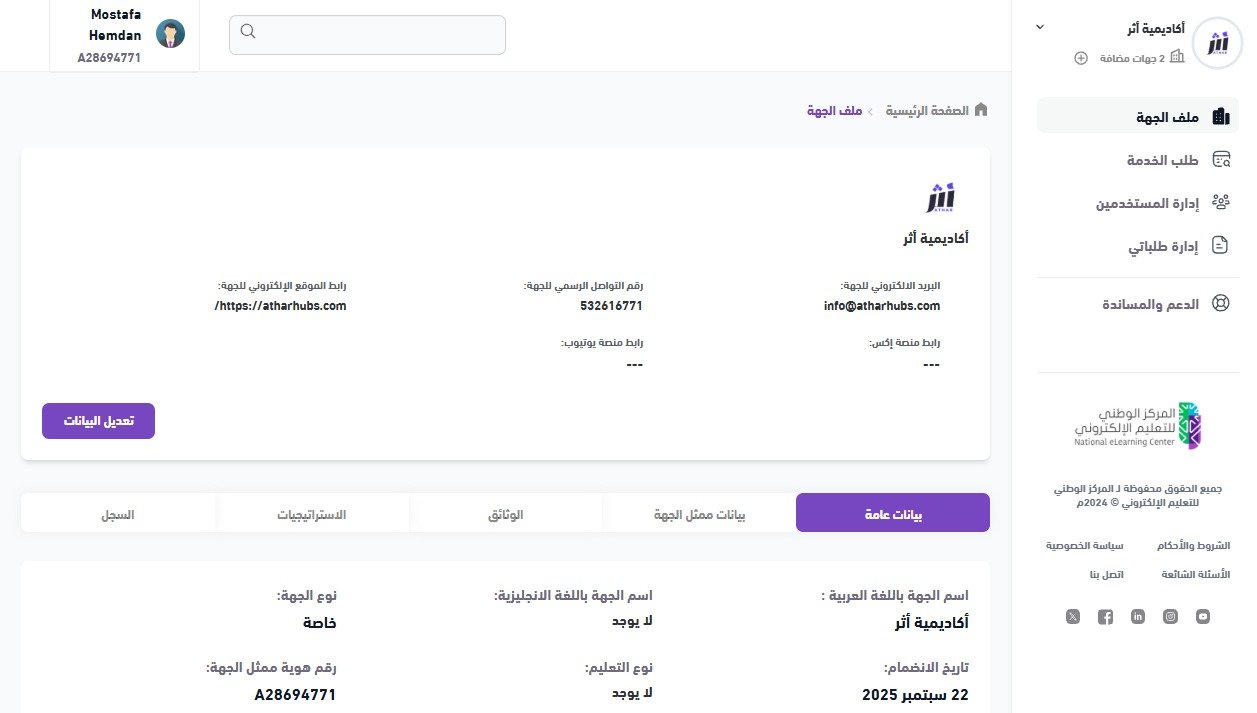Click the entity type value خاصة

pyautogui.click(x=320, y=623)
